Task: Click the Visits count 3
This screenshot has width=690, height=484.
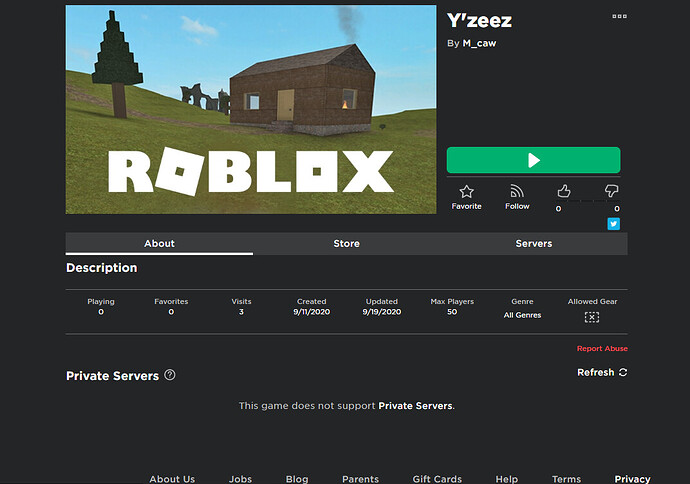Action: coord(241,312)
